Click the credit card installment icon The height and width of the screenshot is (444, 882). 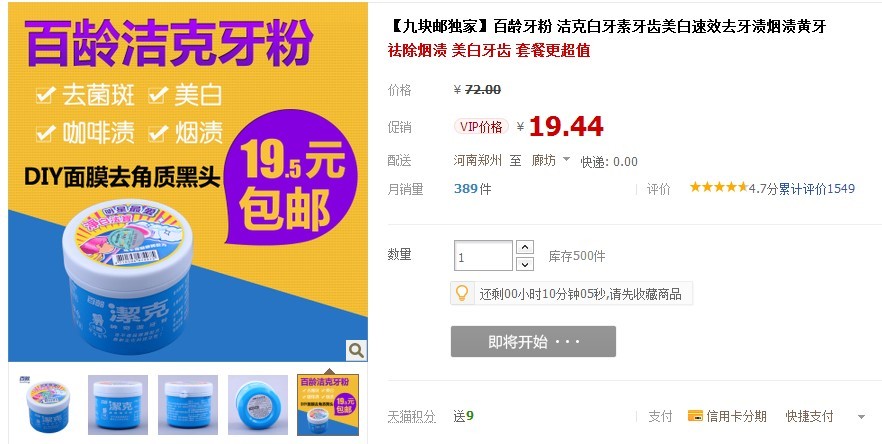(x=695, y=416)
